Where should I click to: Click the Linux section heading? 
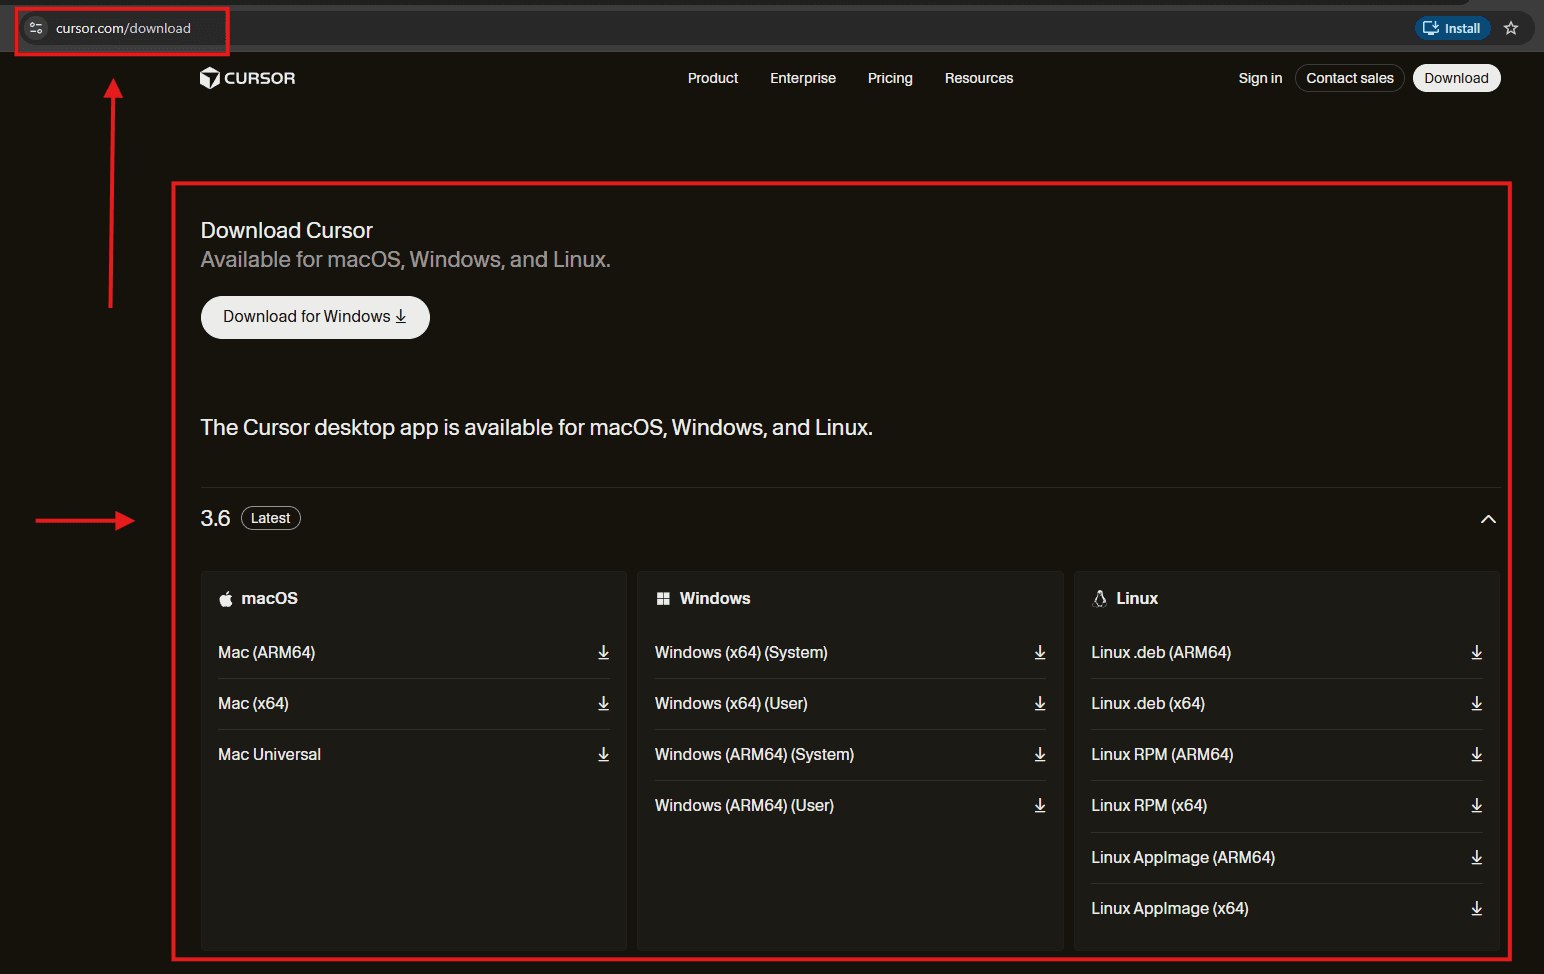tap(1137, 598)
